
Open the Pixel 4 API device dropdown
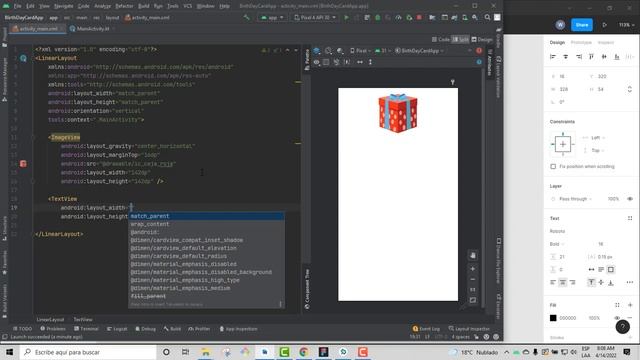pyautogui.click(x=315, y=18)
